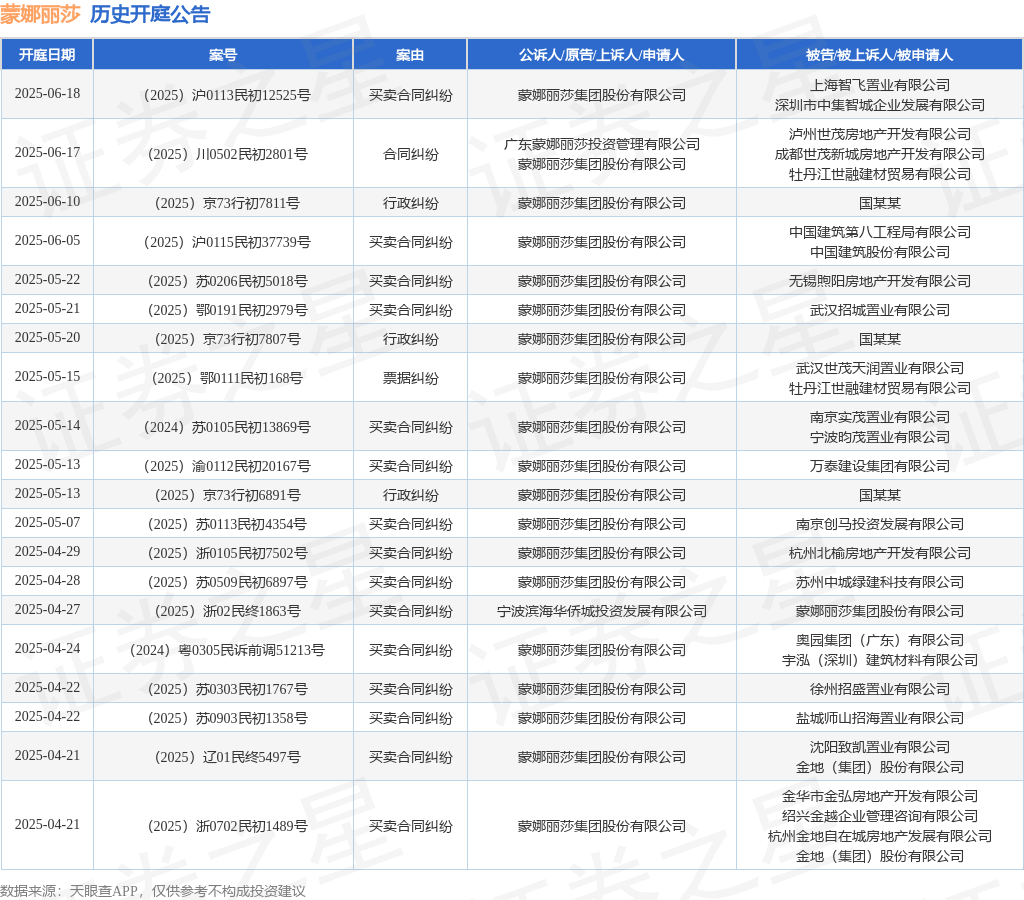Click the 票据纠纷 cause cell

[410, 378]
